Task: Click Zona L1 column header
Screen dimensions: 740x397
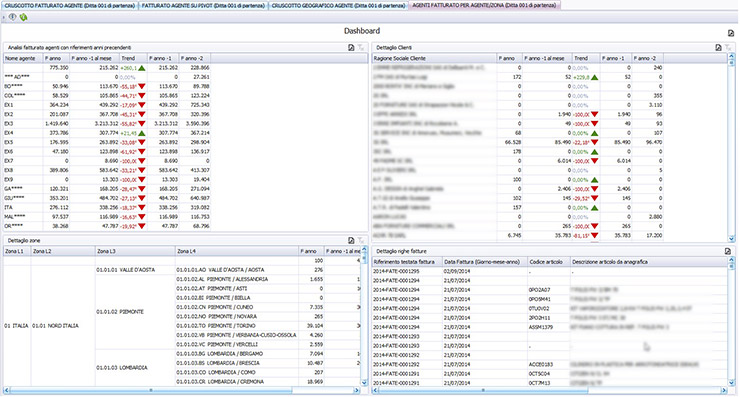Action: coord(17,252)
